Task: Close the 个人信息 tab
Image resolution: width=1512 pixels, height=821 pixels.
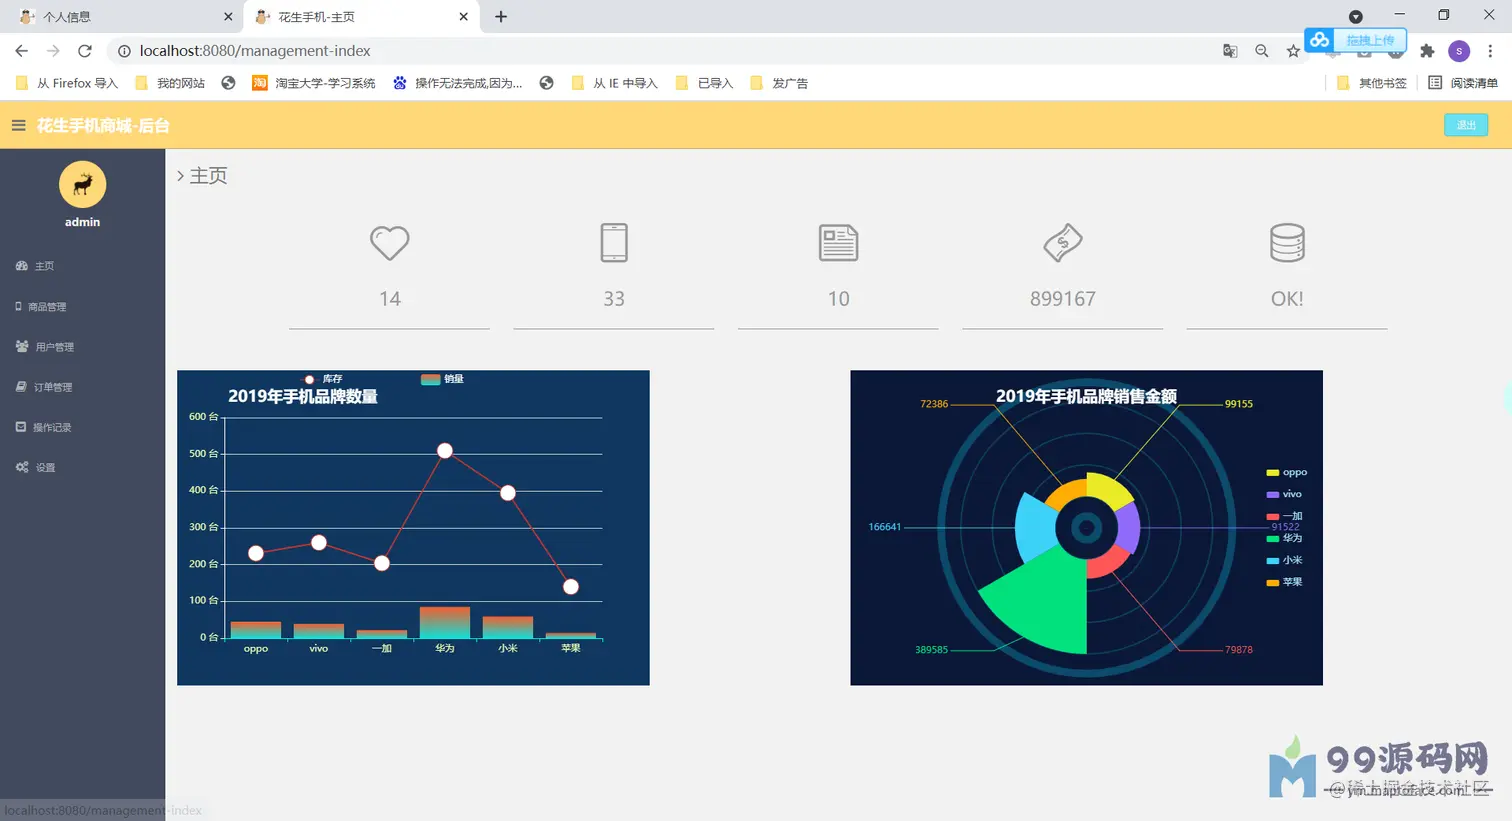Action: 228,17
